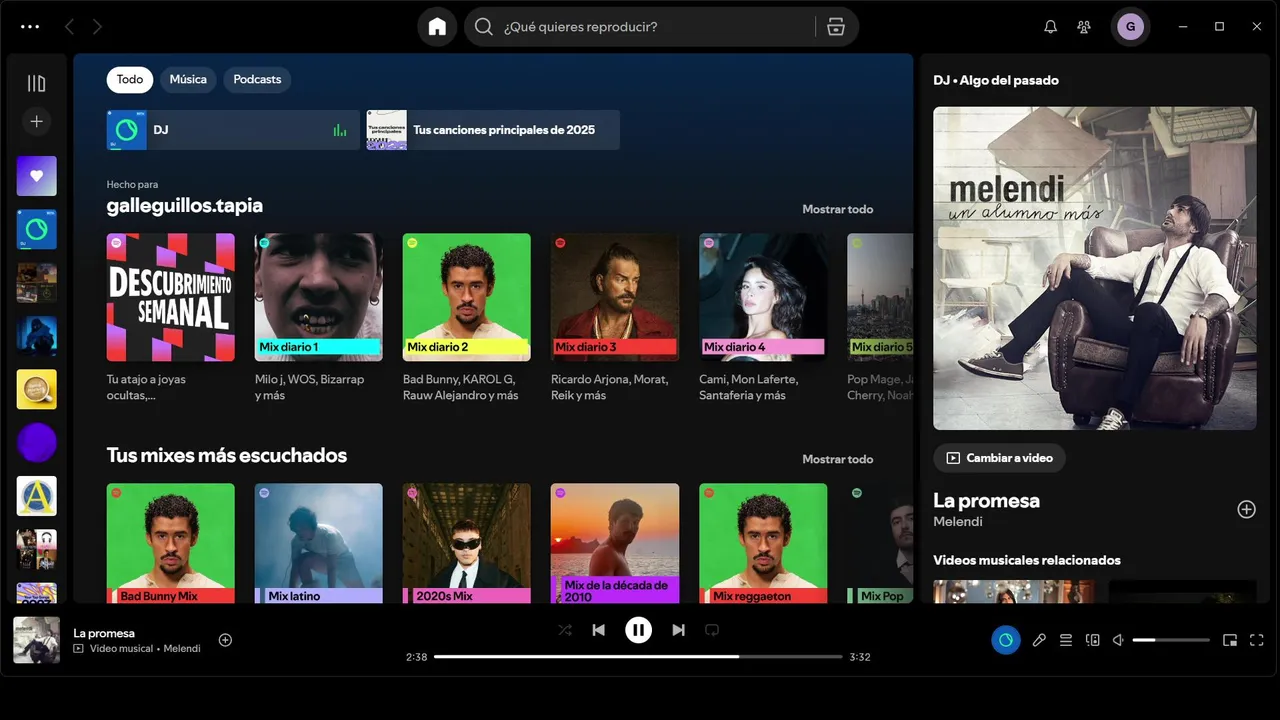The height and width of the screenshot is (720, 1280).
Task: Open the solid purple circle playlist in sidebar
Action: click(x=37, y=442)
